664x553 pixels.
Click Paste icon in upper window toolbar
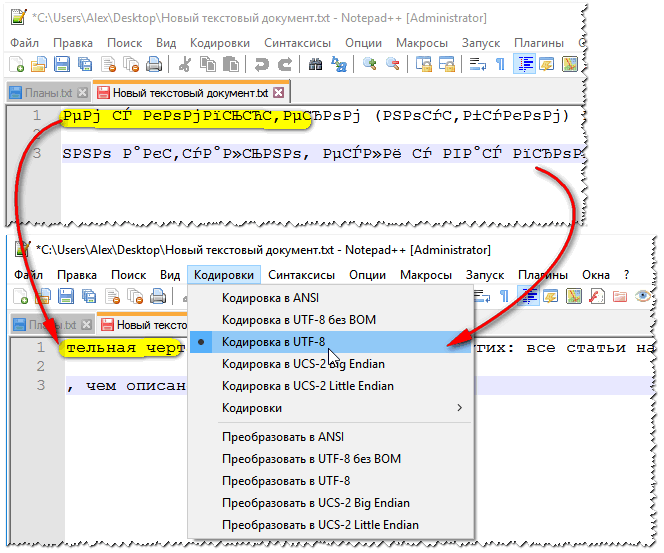pyautogui.click(x=231, y=64)
